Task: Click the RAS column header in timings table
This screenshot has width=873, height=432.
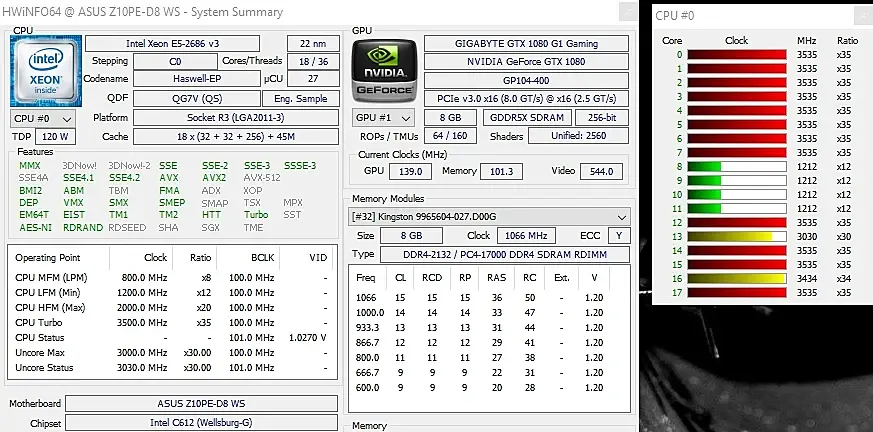Action: 497,278
